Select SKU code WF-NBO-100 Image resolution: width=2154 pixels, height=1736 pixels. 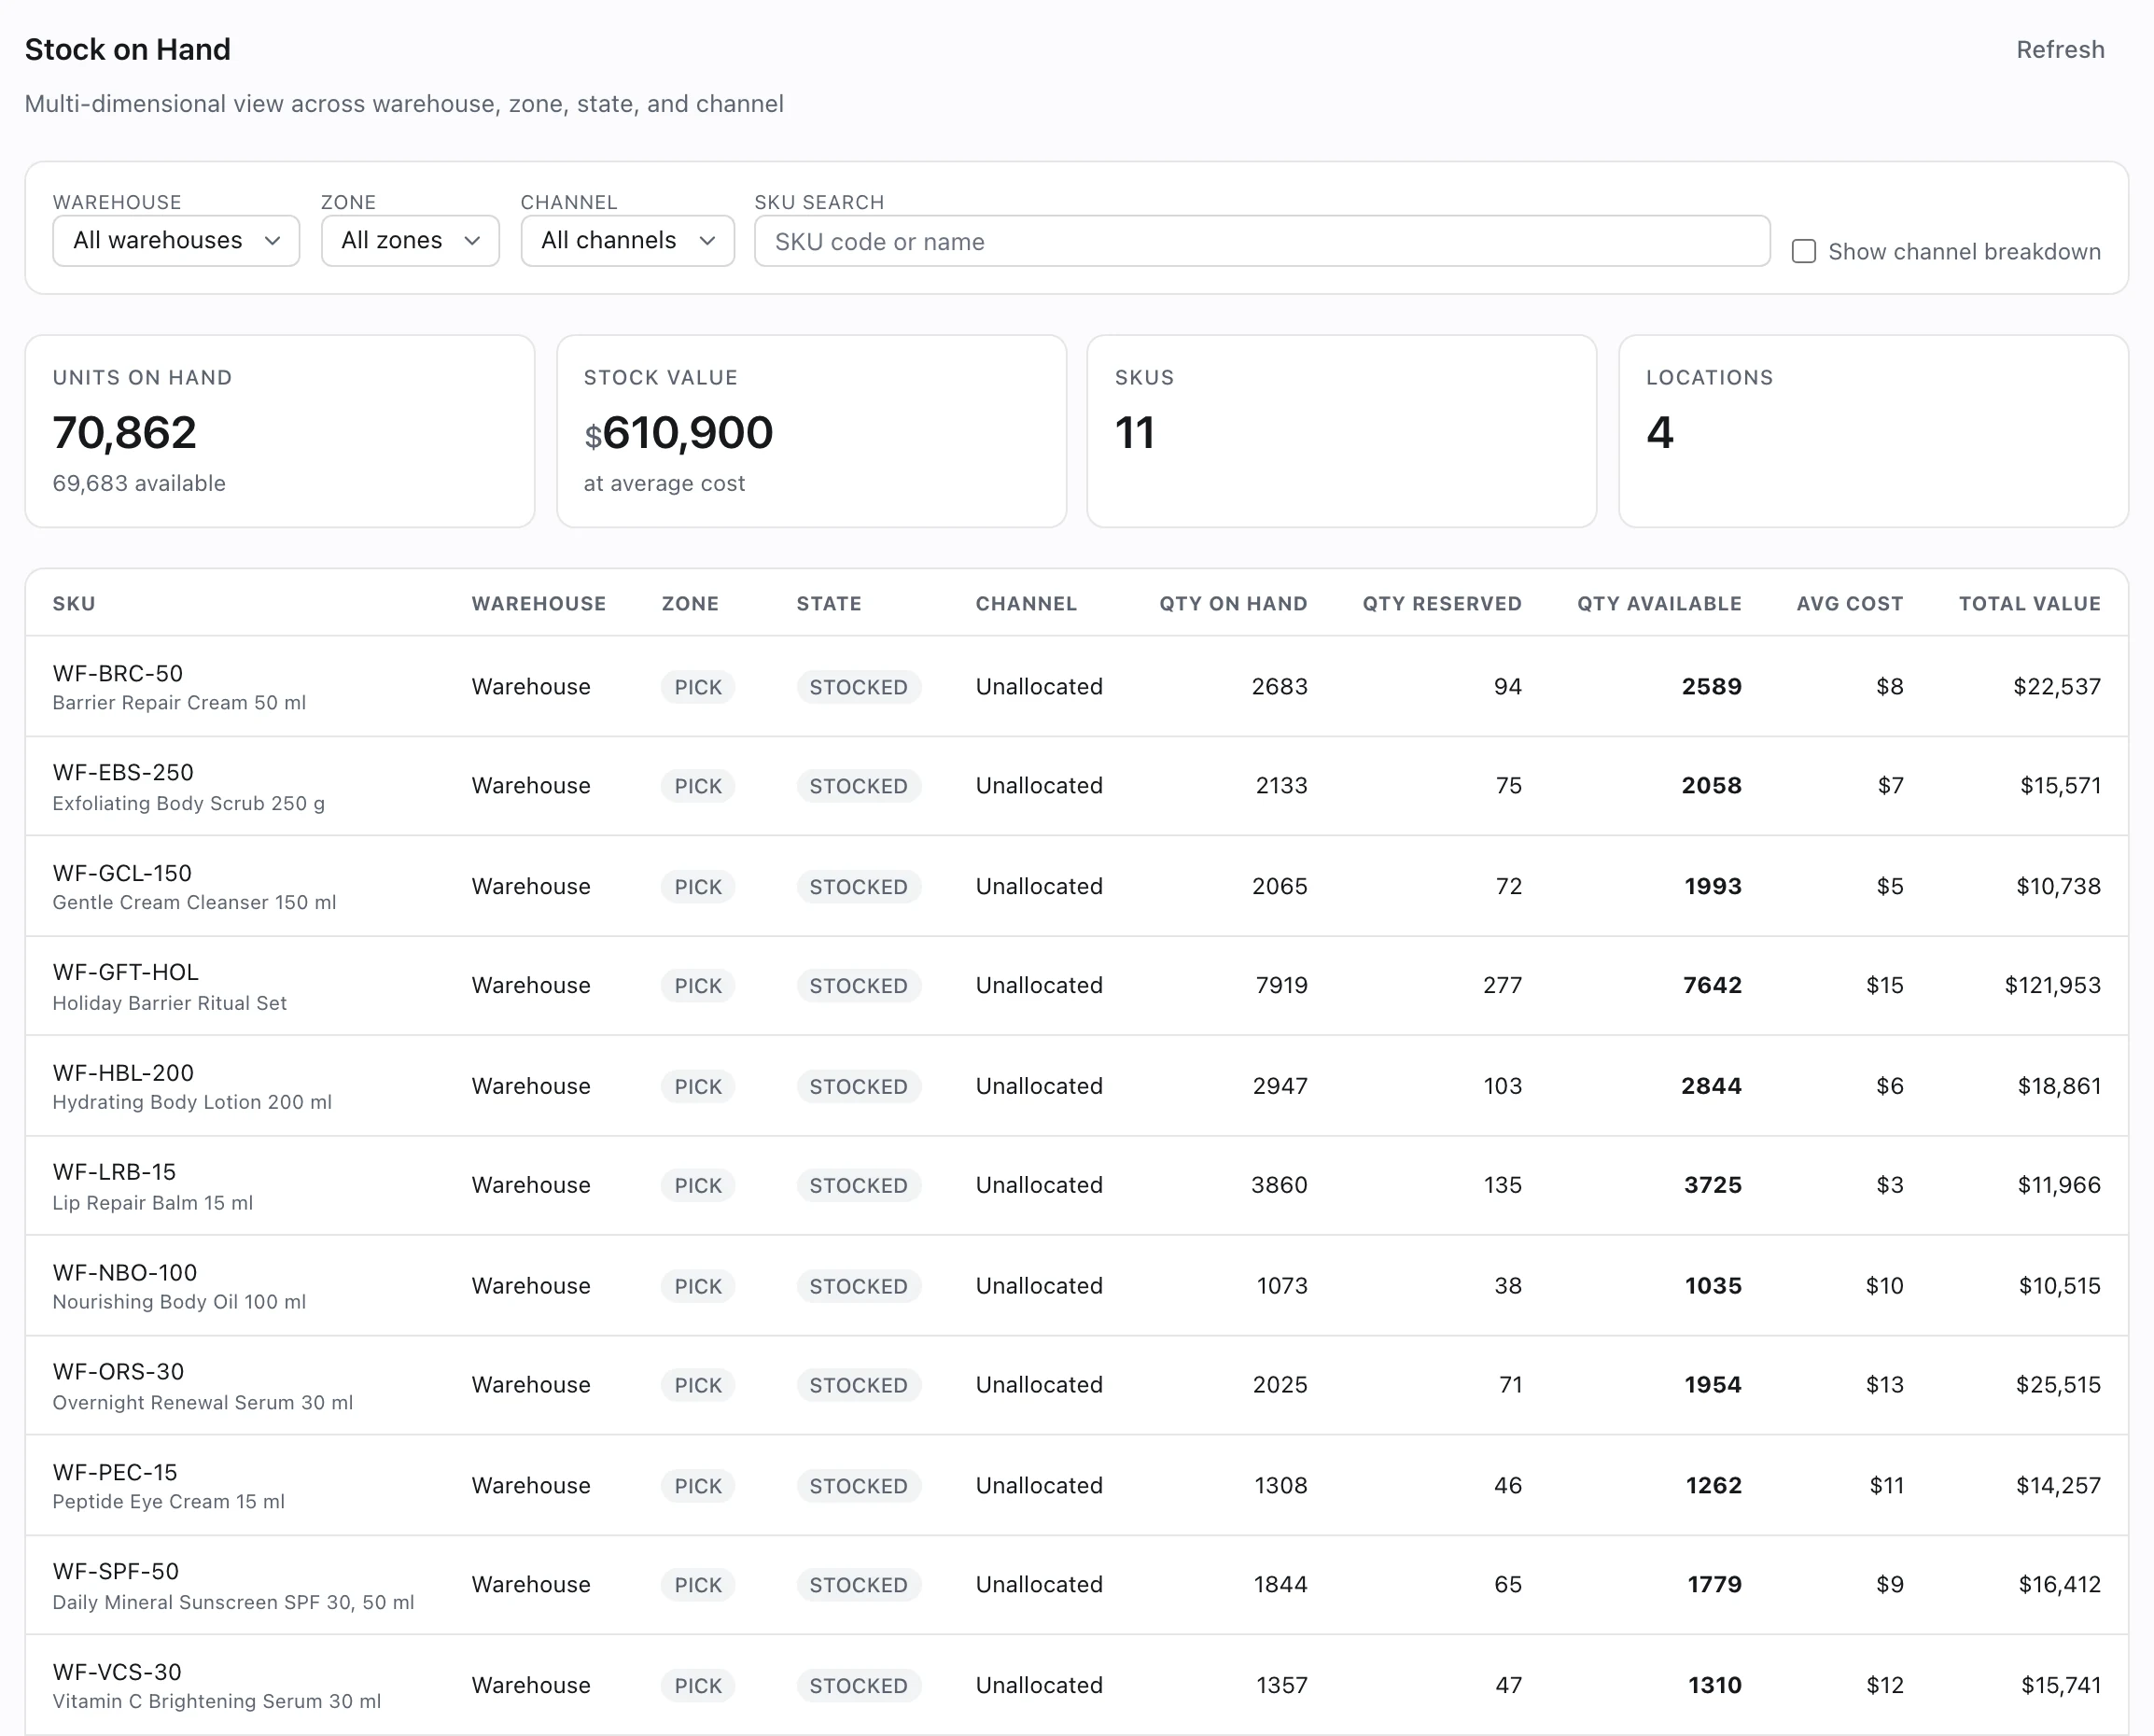tap(125, 1272)
